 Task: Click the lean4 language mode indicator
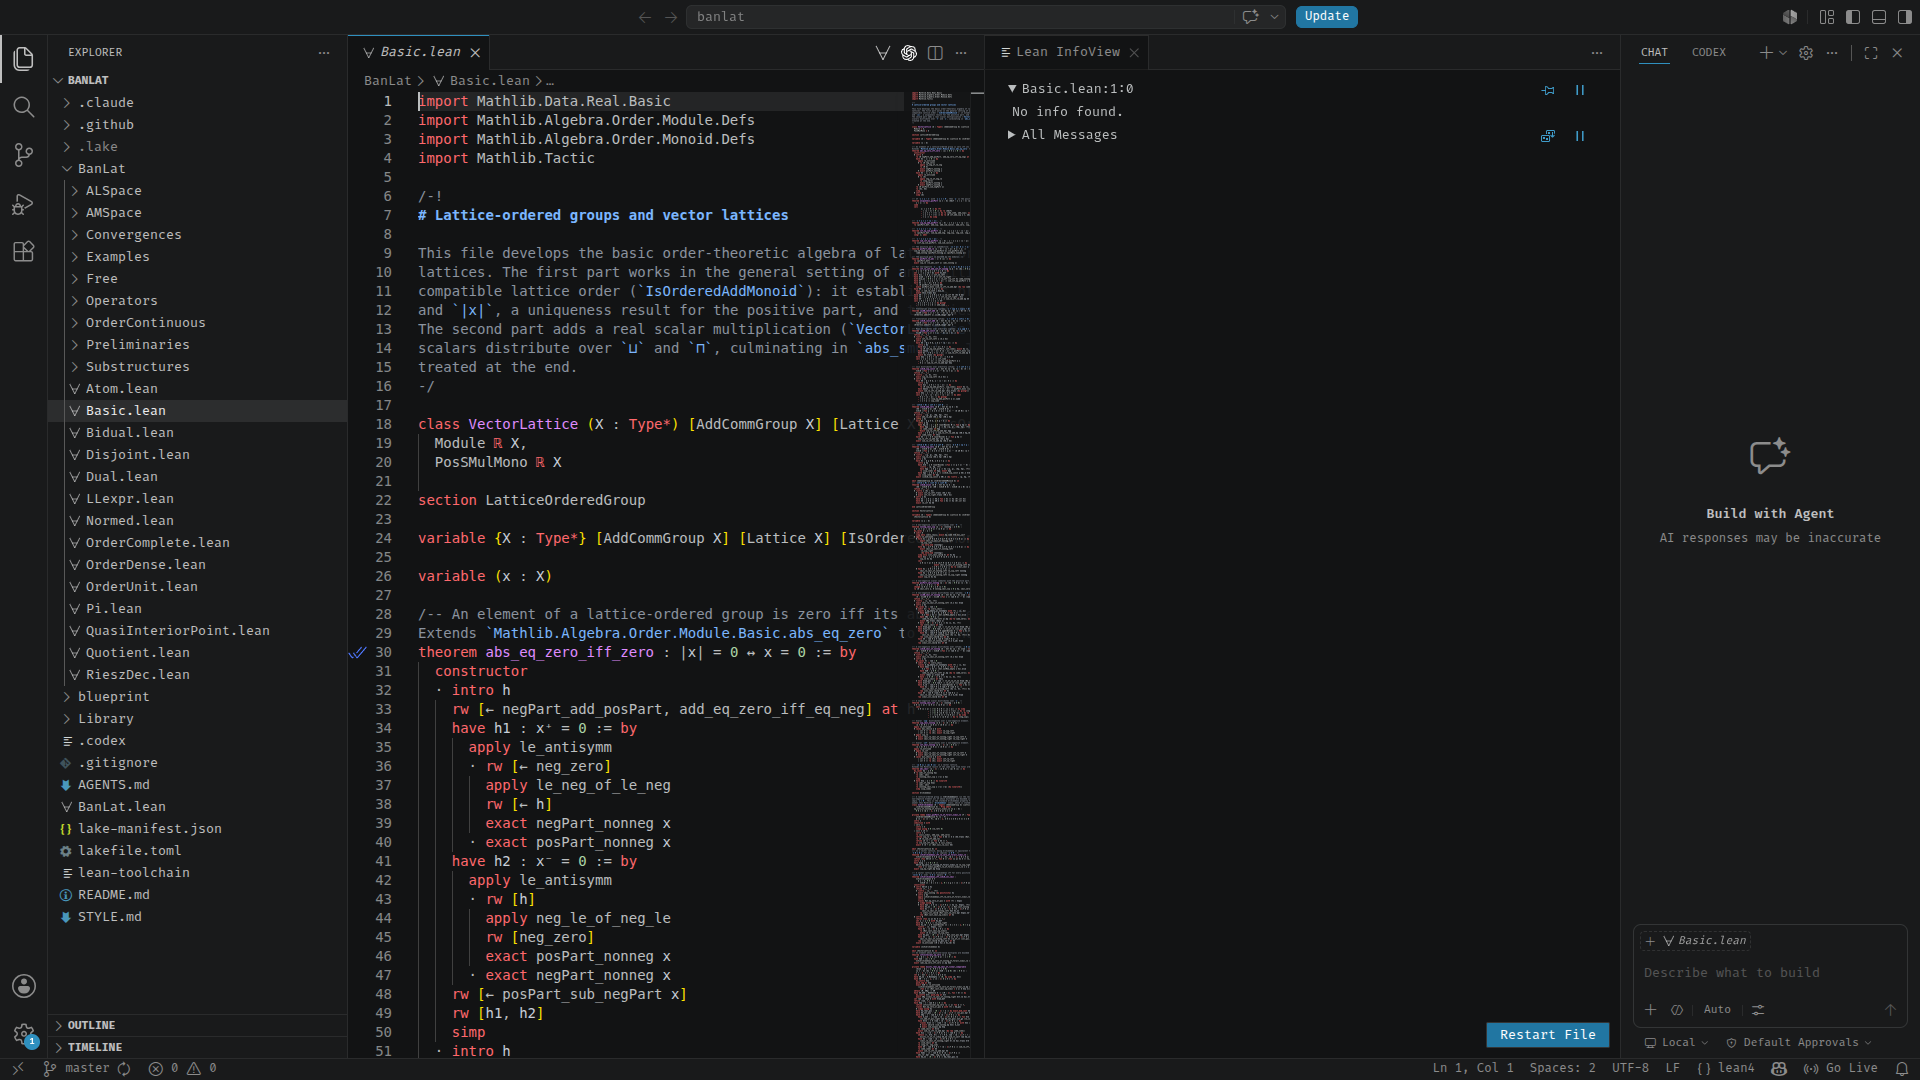[x=1726, y=1068]
